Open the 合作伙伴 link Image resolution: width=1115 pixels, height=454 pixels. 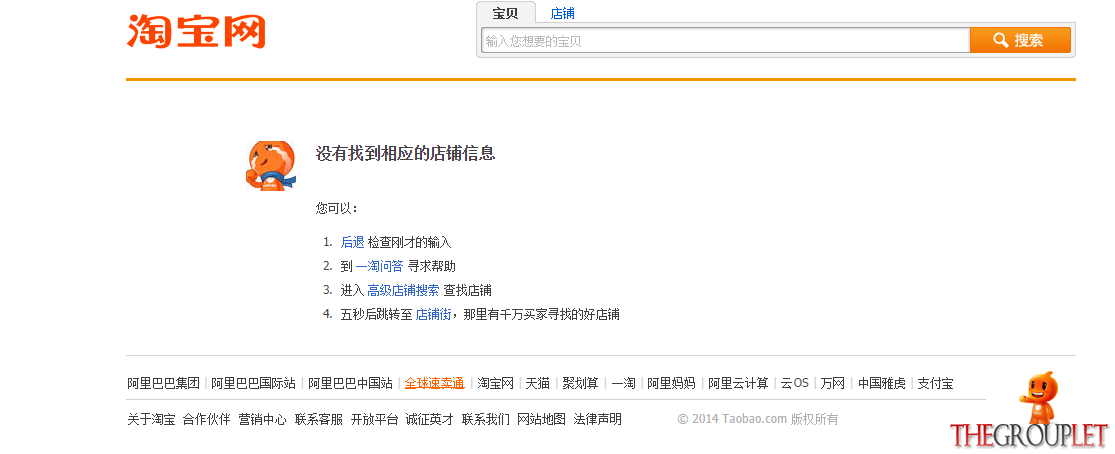(x=207, y=419)
